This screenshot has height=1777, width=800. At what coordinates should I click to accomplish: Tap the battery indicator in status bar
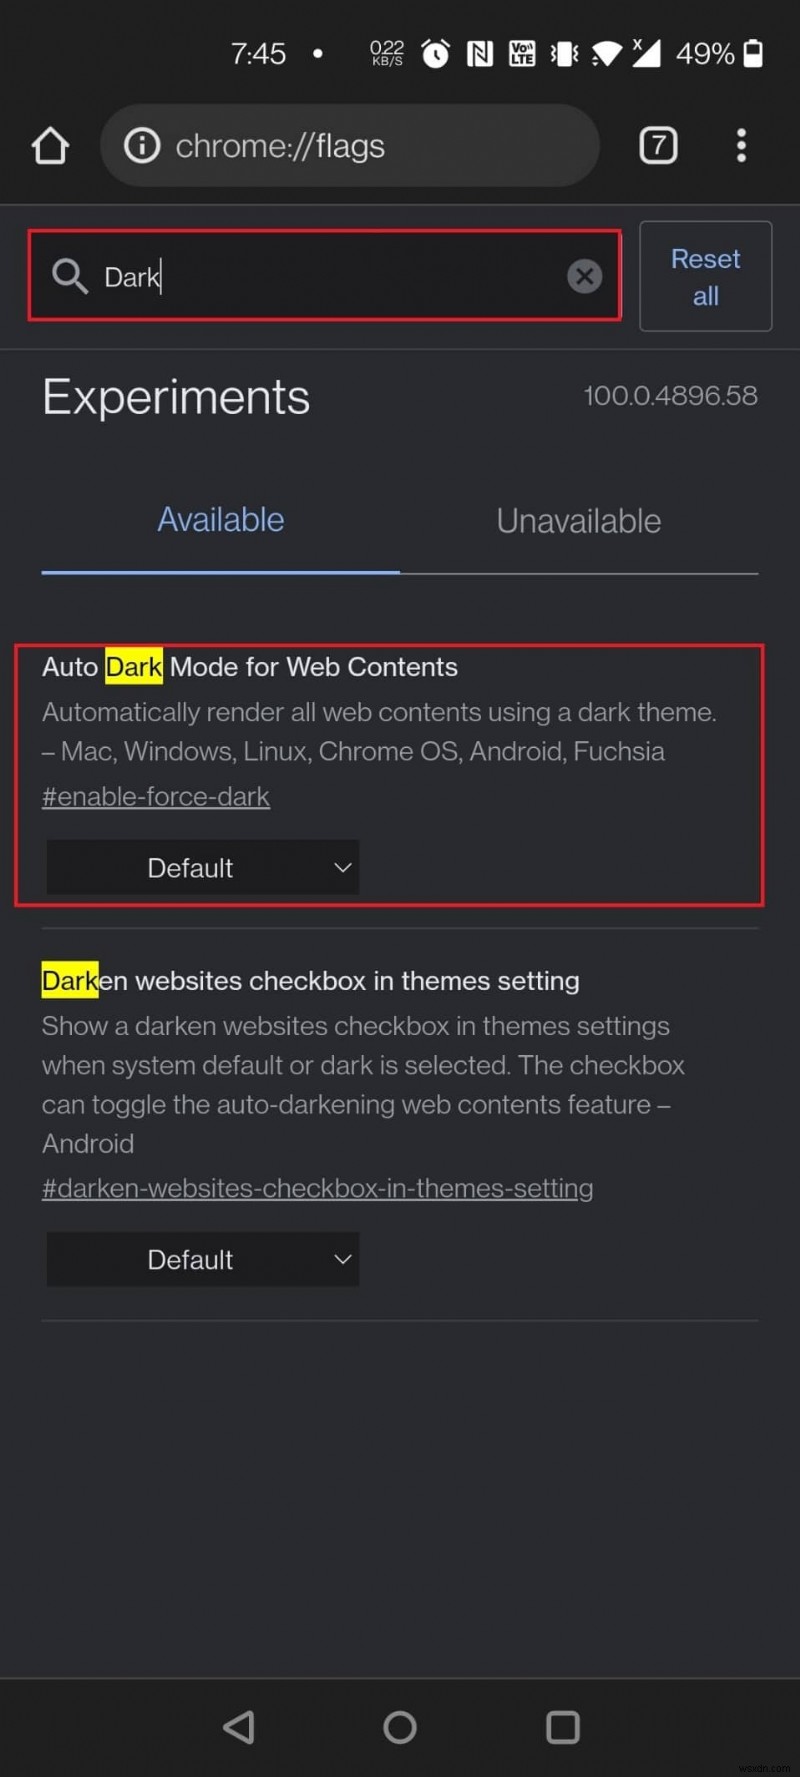click(752, 53)
